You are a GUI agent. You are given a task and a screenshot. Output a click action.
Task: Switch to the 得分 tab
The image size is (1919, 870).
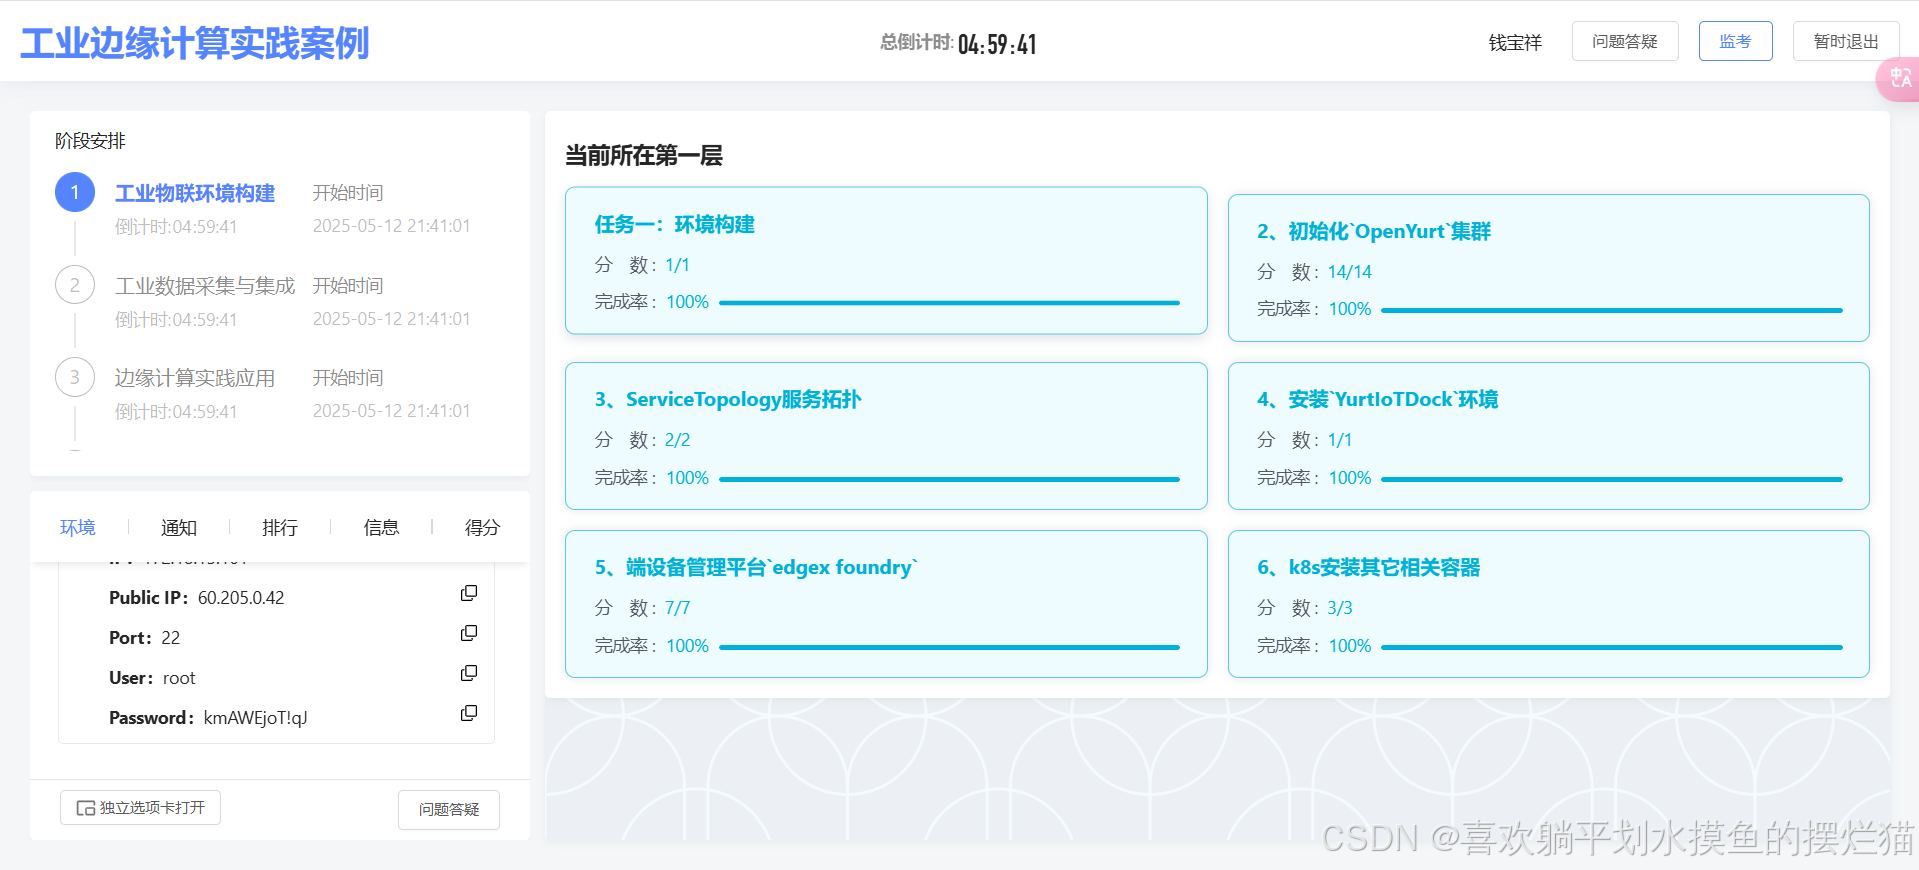[x=482, y=527]
